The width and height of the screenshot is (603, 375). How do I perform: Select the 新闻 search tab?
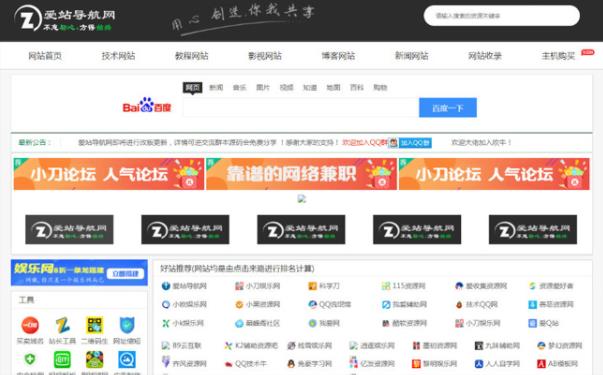[x=216, y=88]
